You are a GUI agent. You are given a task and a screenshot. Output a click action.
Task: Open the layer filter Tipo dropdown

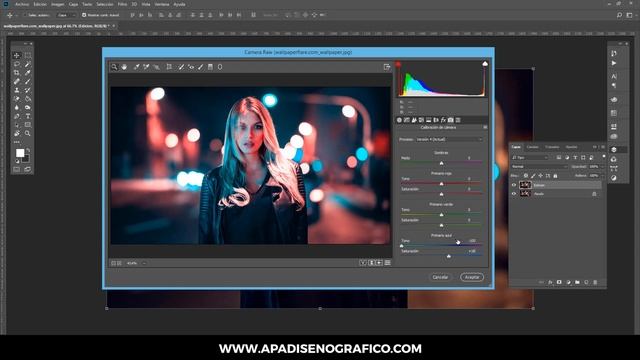point(530,158)
